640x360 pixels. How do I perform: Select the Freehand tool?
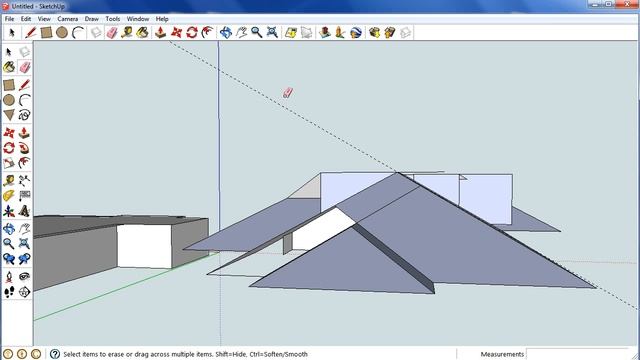point(24,115)
